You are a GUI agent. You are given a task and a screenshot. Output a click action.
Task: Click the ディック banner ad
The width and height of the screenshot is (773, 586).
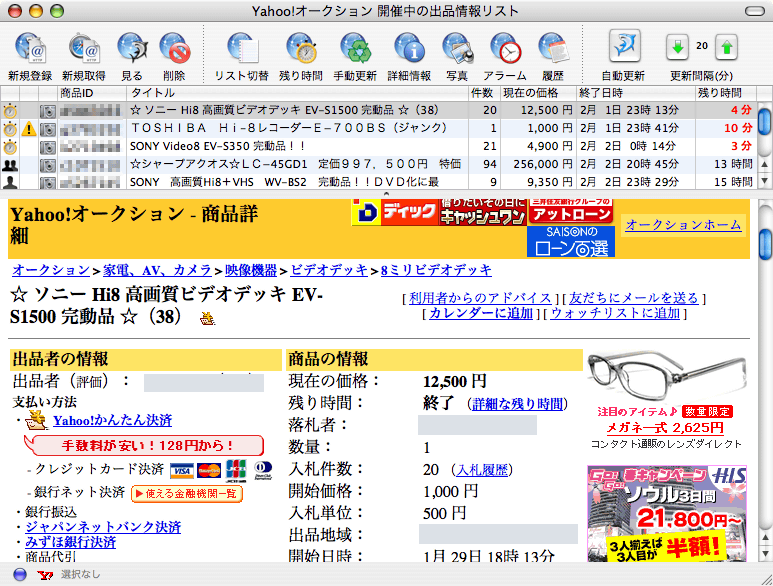coord(395,212)
